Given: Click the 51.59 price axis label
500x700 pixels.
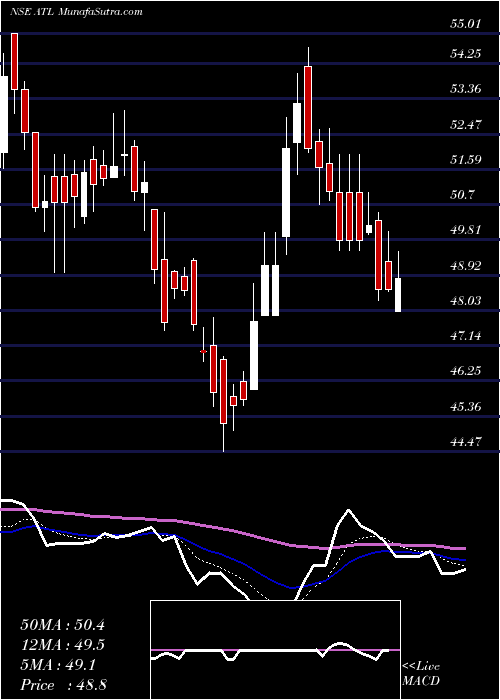Looking at the screenshot, I should pyautogui.click(x=466, y=159).
